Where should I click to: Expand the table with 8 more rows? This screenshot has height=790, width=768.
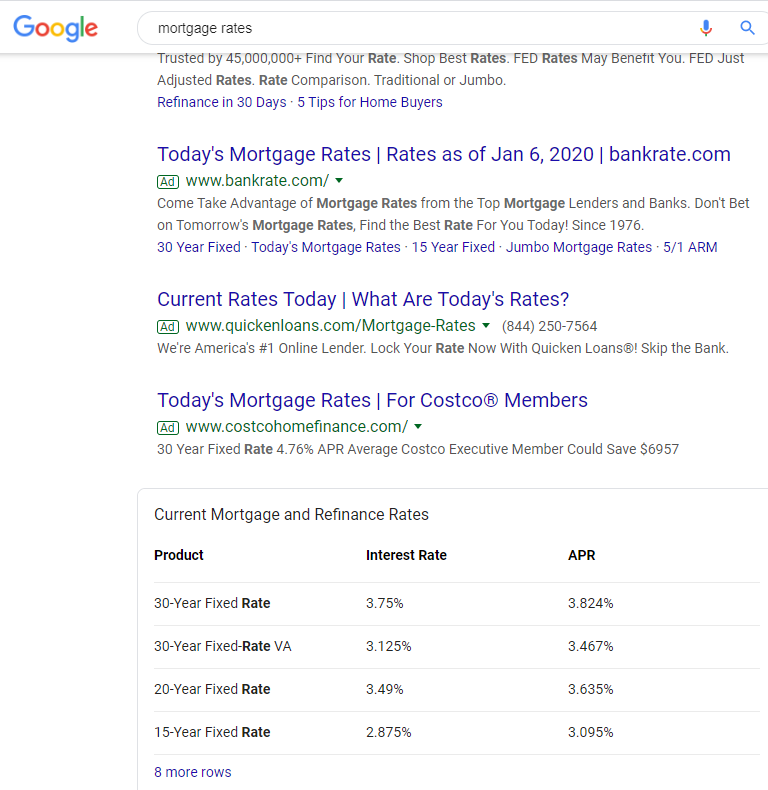pos(193,772)
